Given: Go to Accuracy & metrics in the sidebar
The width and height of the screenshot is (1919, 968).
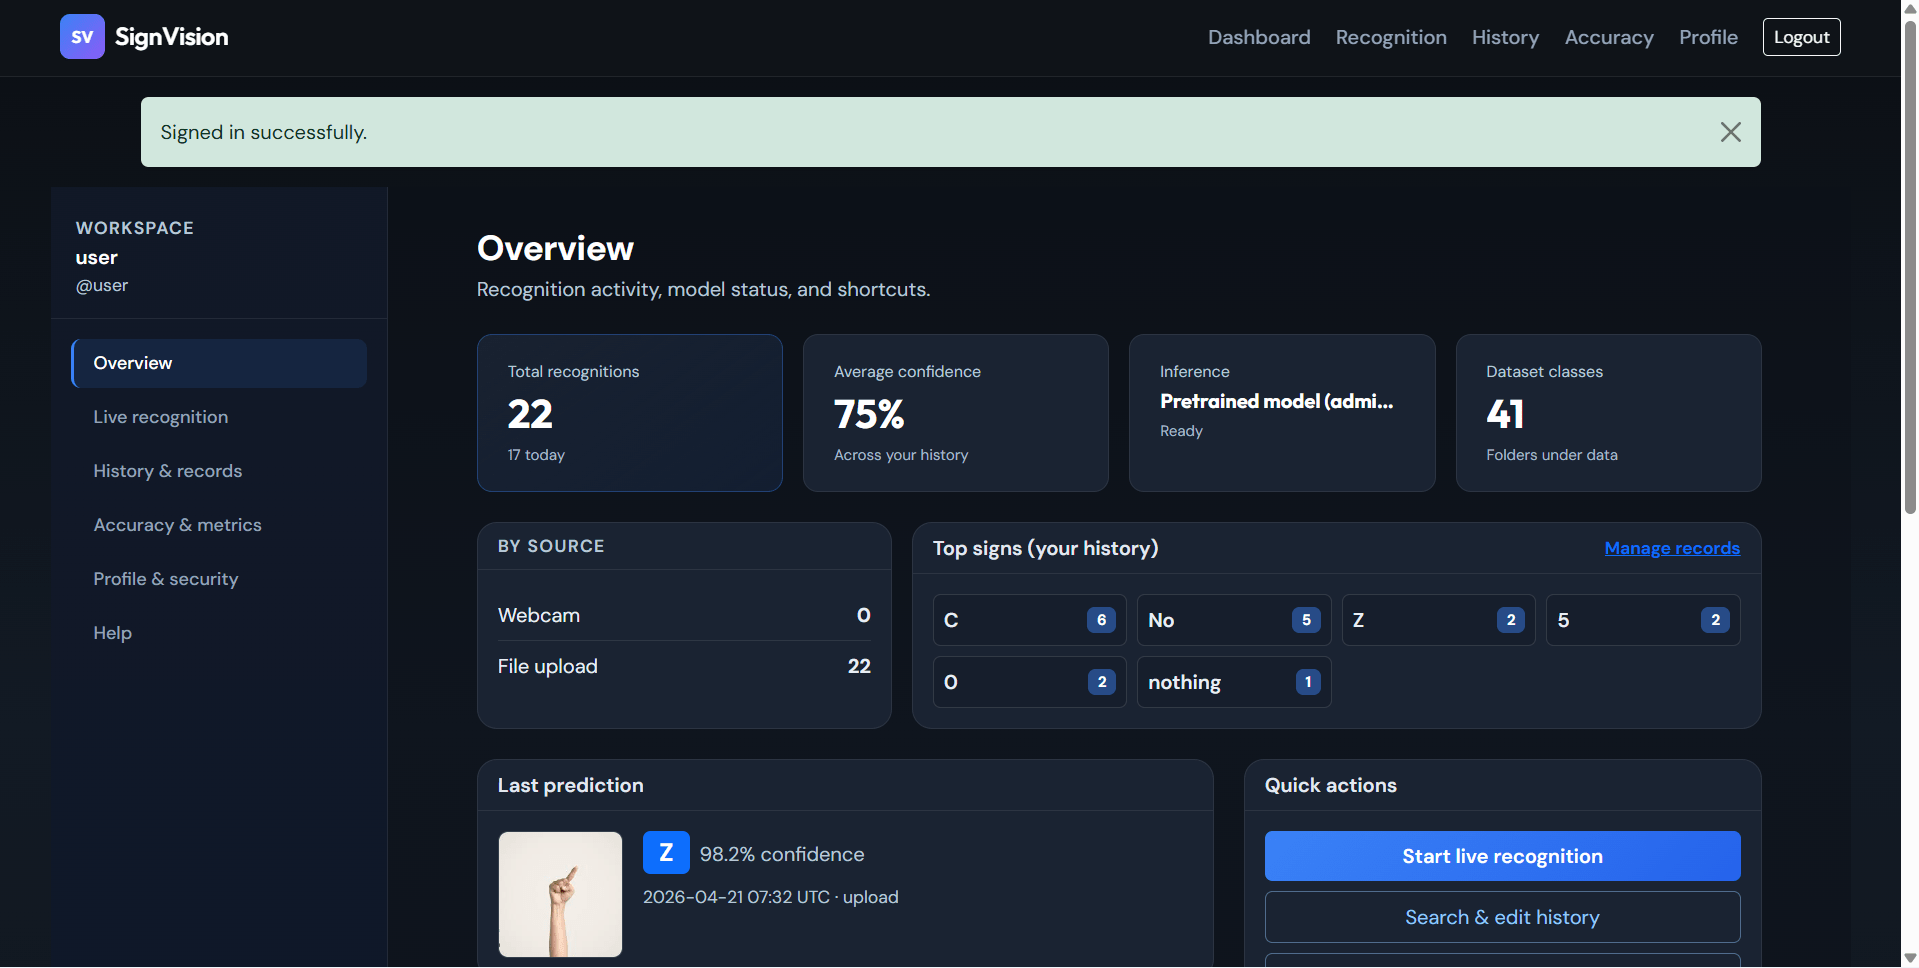Looking at the screenshot, I should click(219, 525).
